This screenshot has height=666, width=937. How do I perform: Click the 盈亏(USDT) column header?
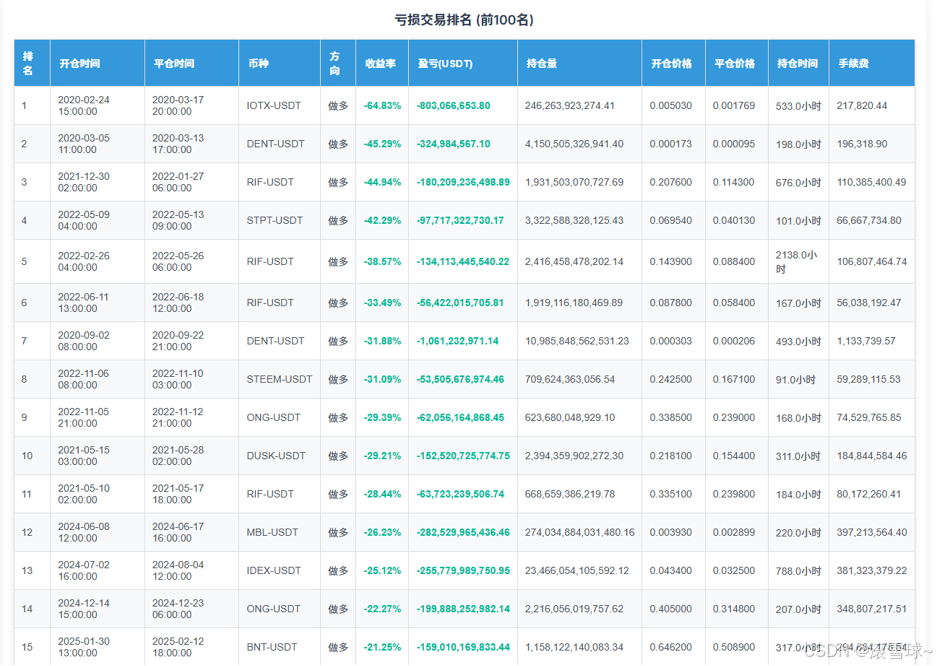tap(463, 63)
